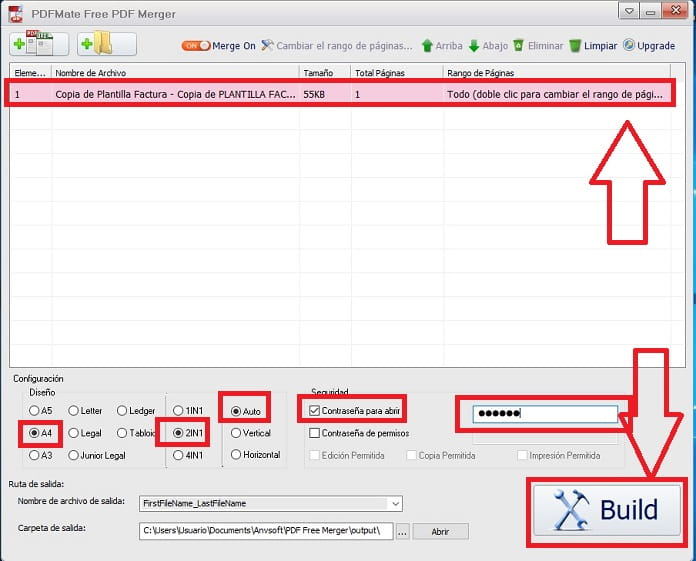Click the Abrir button
Screen dimensions: 696x561
tap(440, 531)
